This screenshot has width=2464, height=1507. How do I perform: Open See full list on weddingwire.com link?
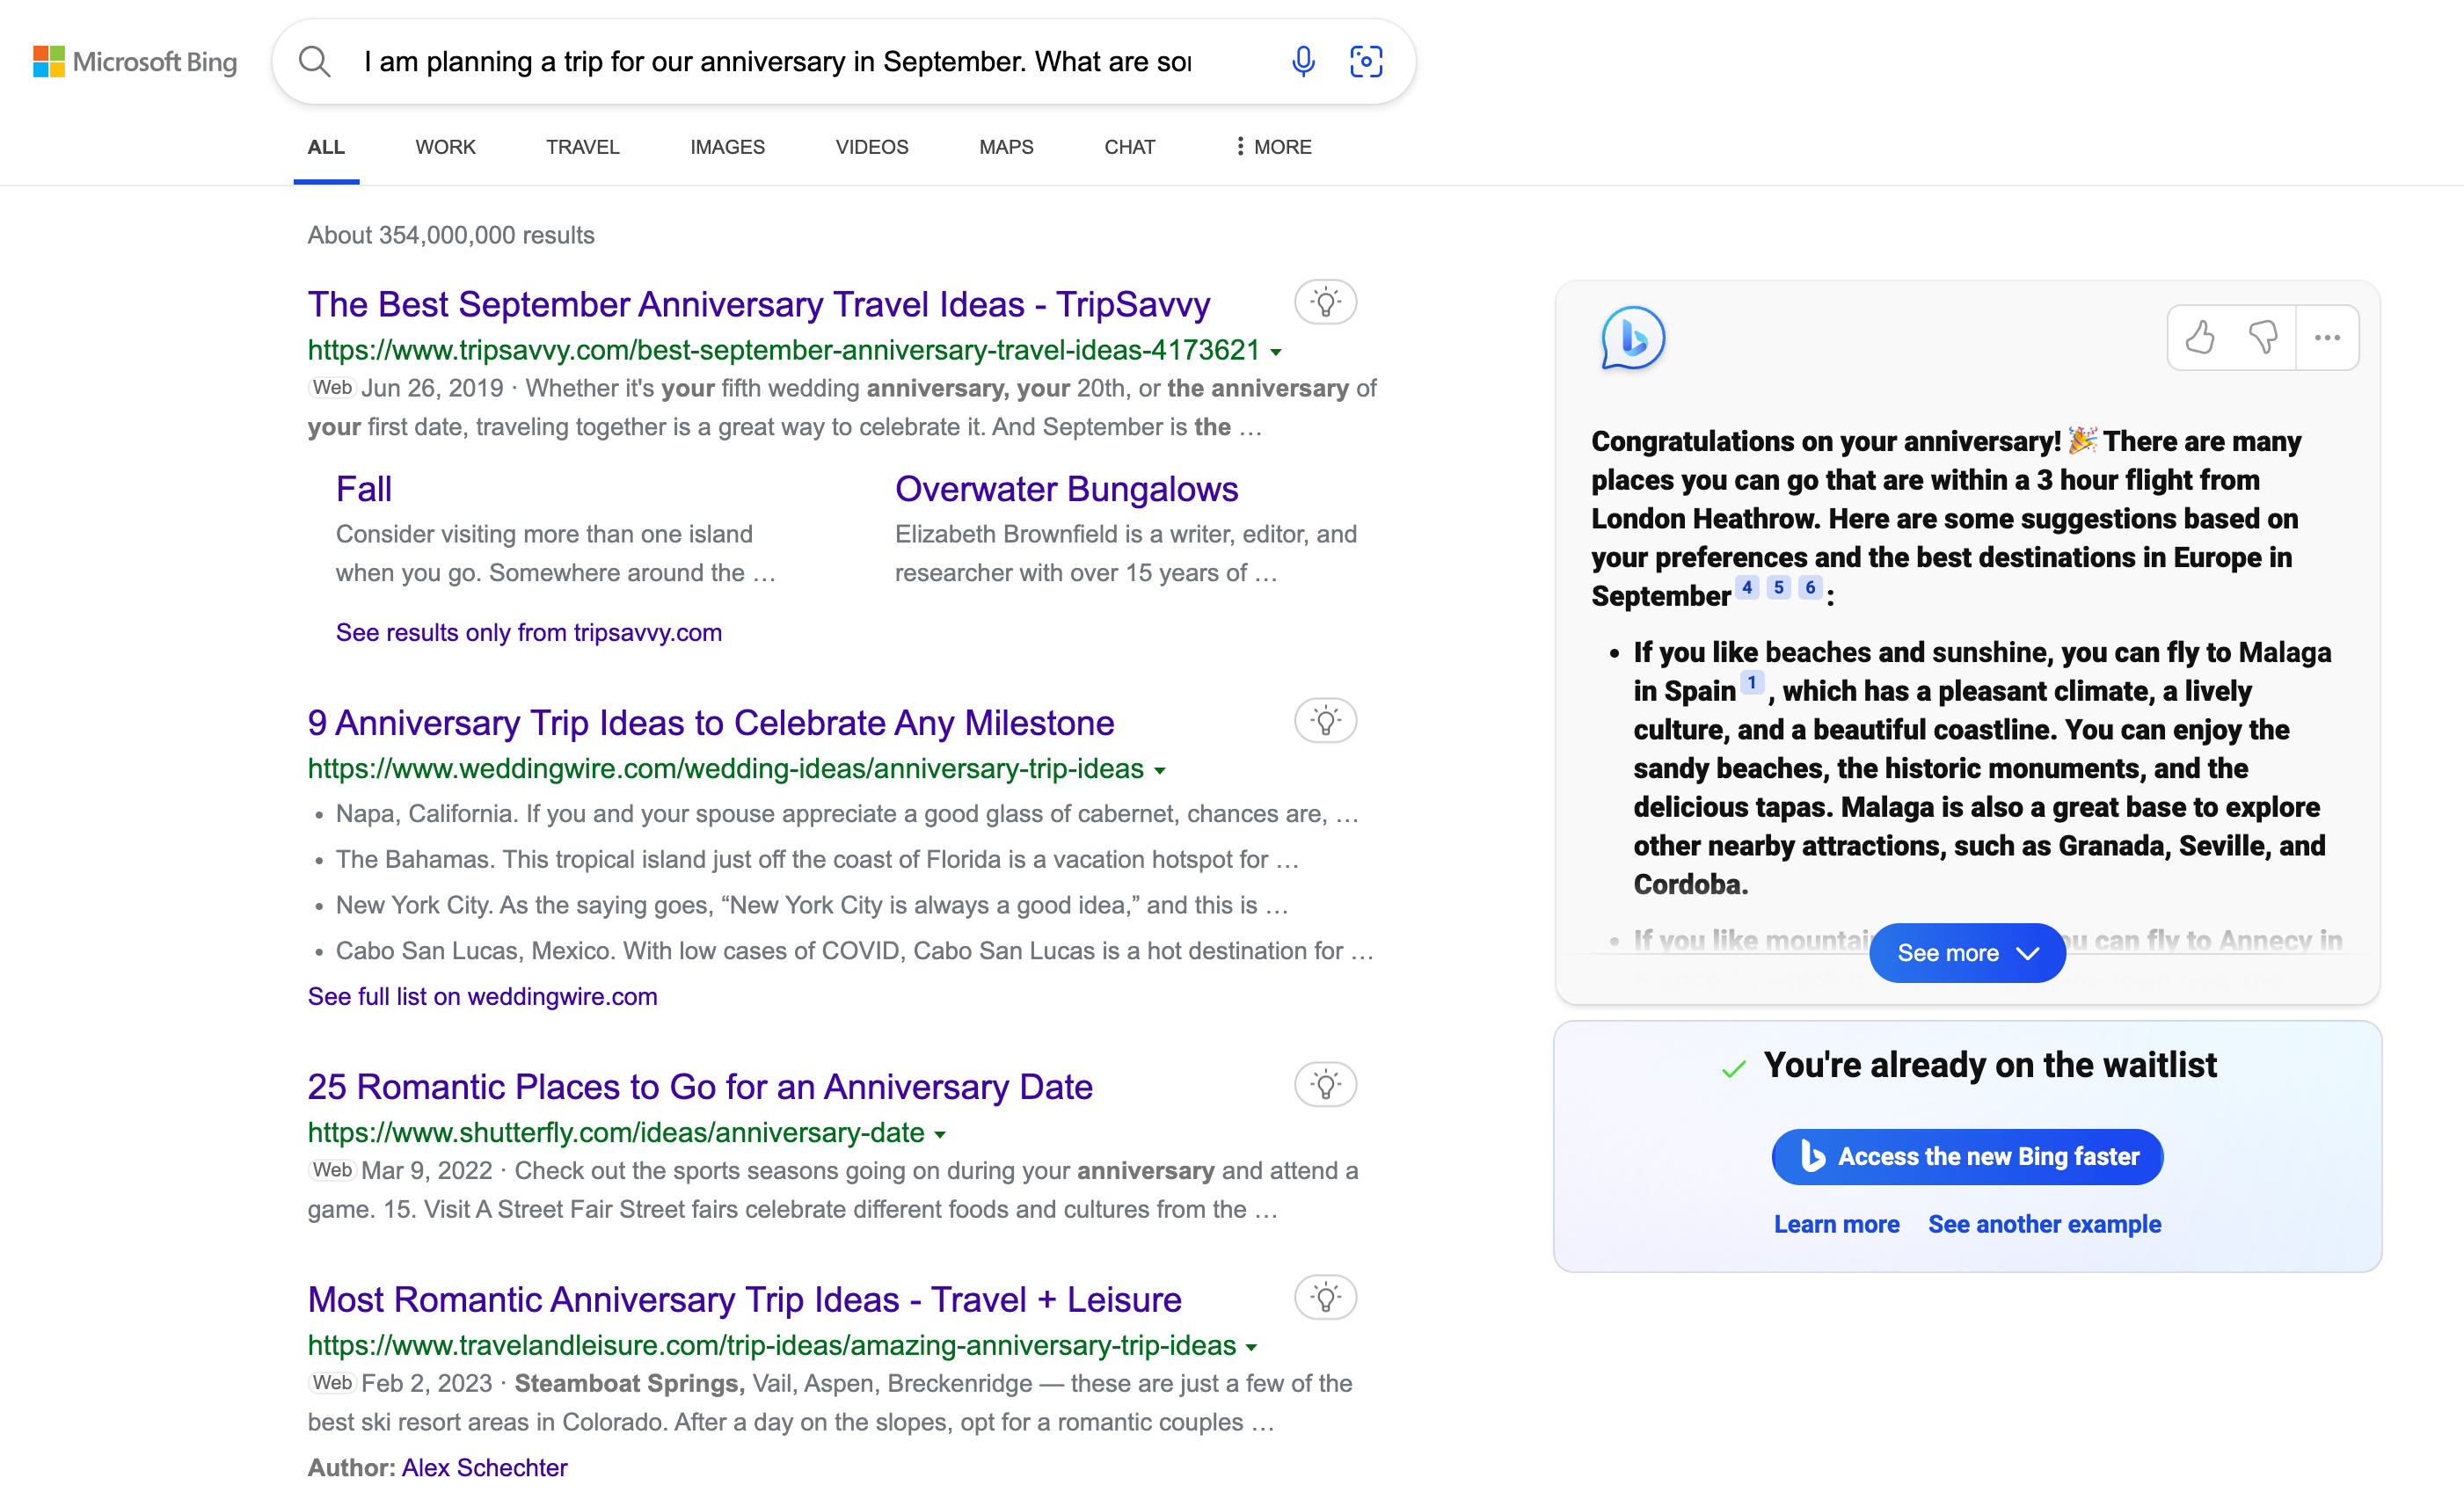[482, 997]
